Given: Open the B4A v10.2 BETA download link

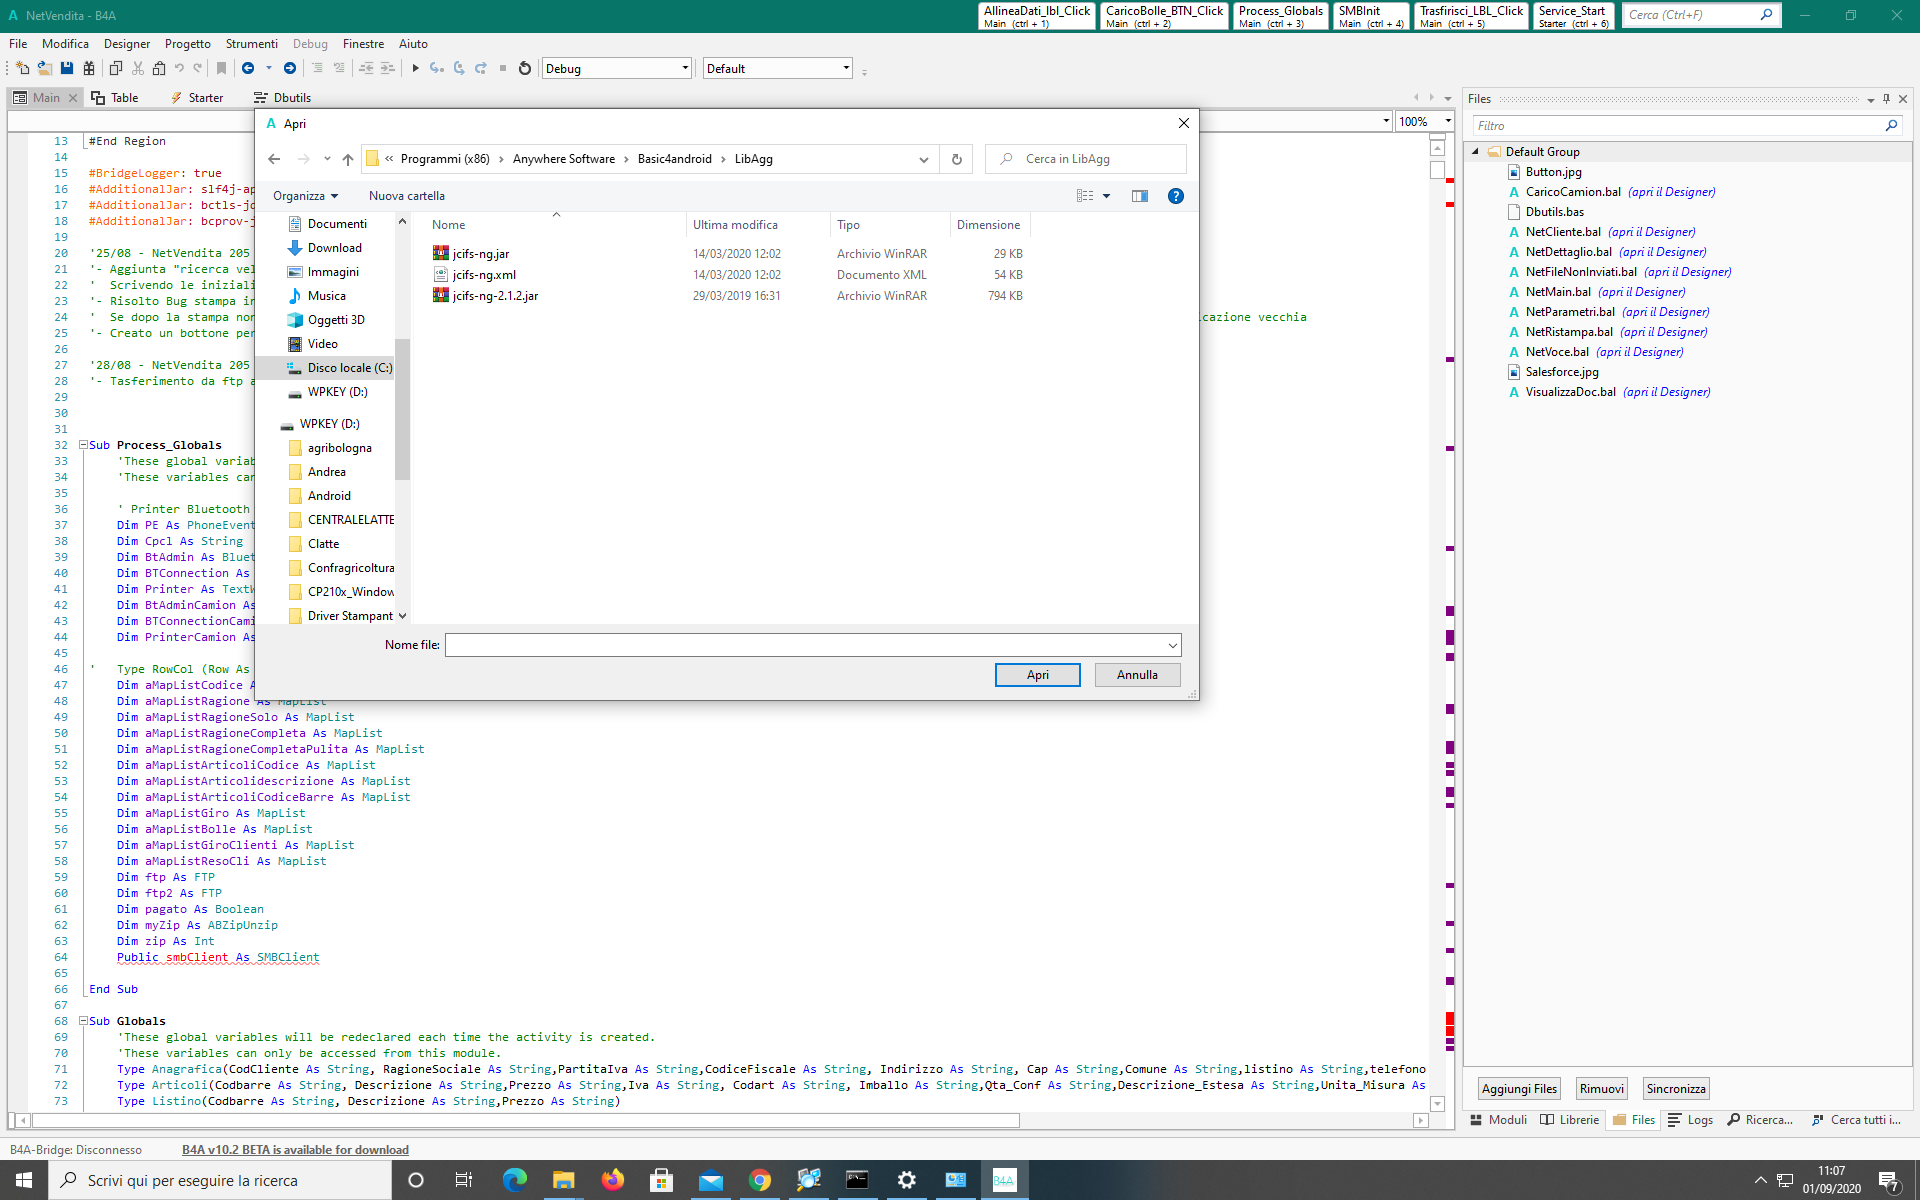Looking at the screenshot, I should coord(295,1150).
